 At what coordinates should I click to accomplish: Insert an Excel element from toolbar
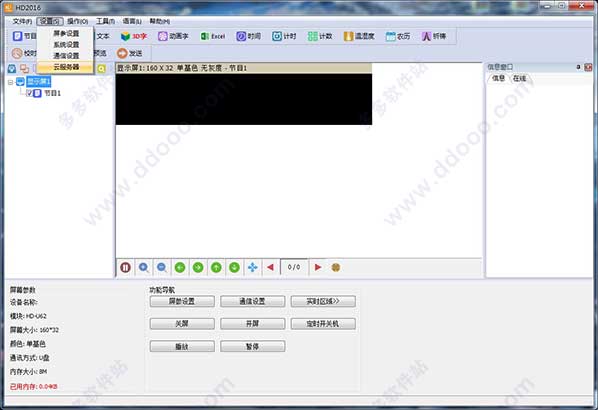213,36
